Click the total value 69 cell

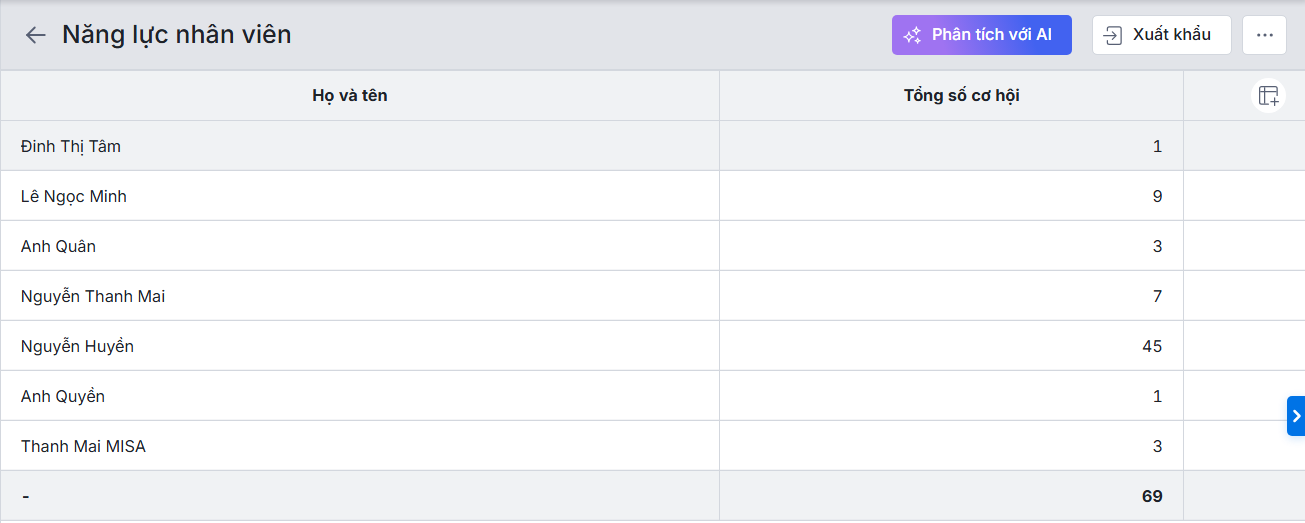pos(1151,496)
